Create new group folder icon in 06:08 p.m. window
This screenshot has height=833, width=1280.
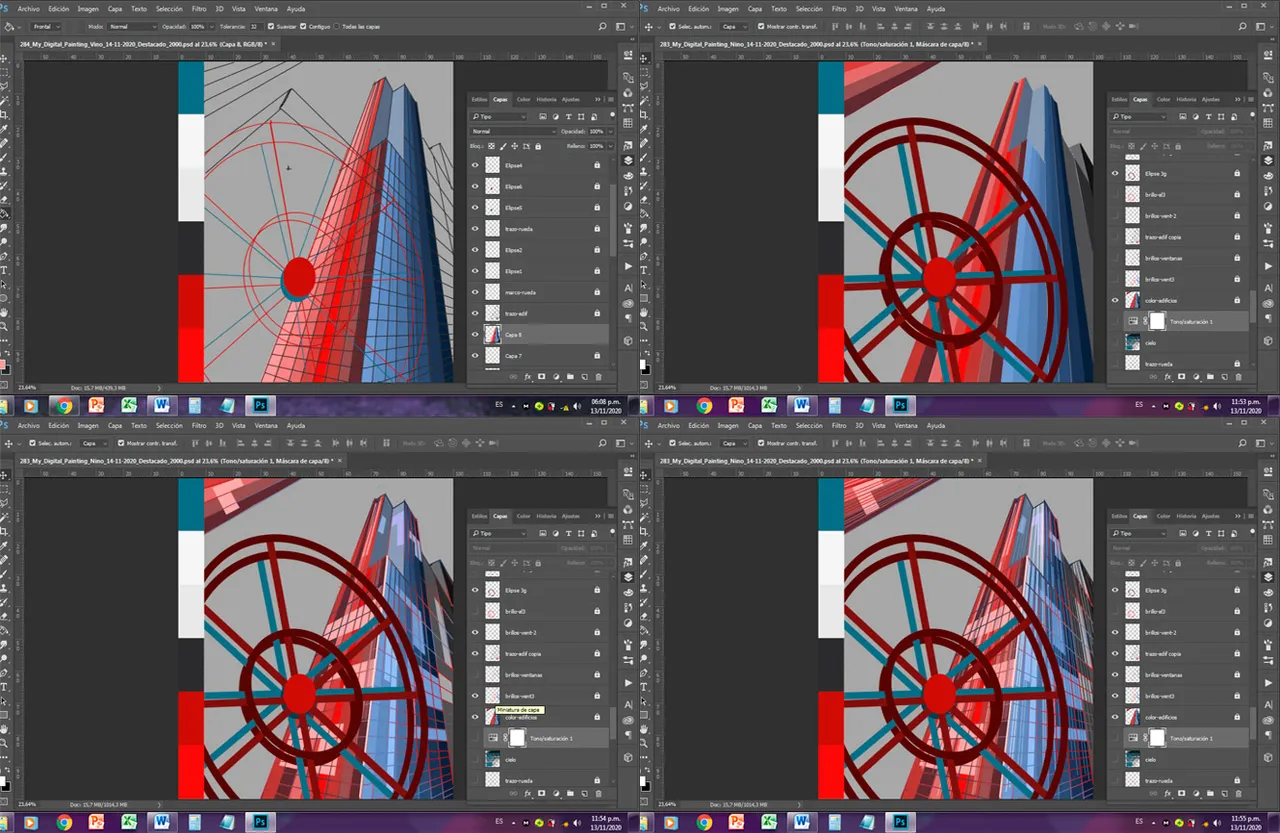570,377
